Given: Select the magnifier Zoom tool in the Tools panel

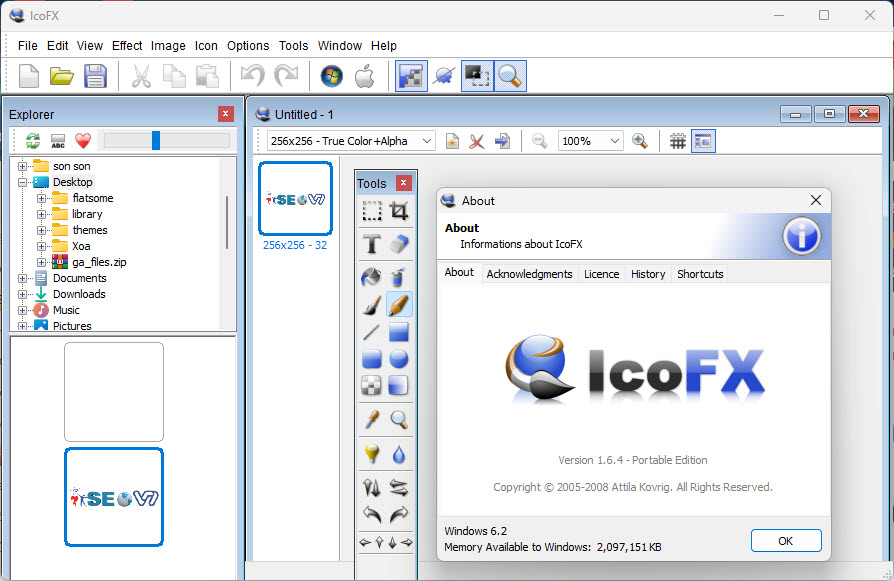Looking at the screenshot, I should [x=399, y=420].
